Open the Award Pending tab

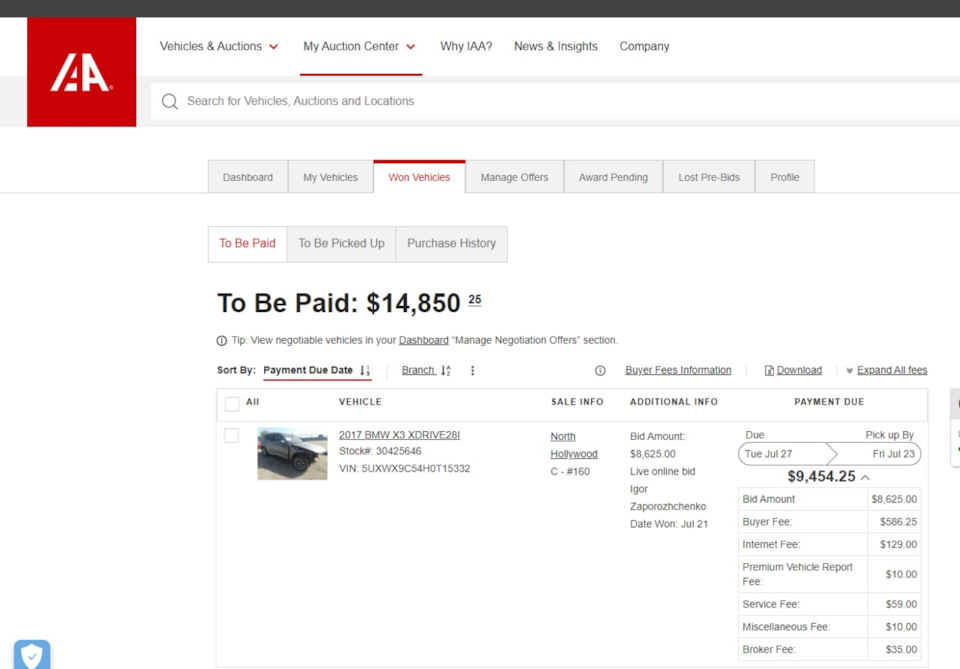click(613, 177)
